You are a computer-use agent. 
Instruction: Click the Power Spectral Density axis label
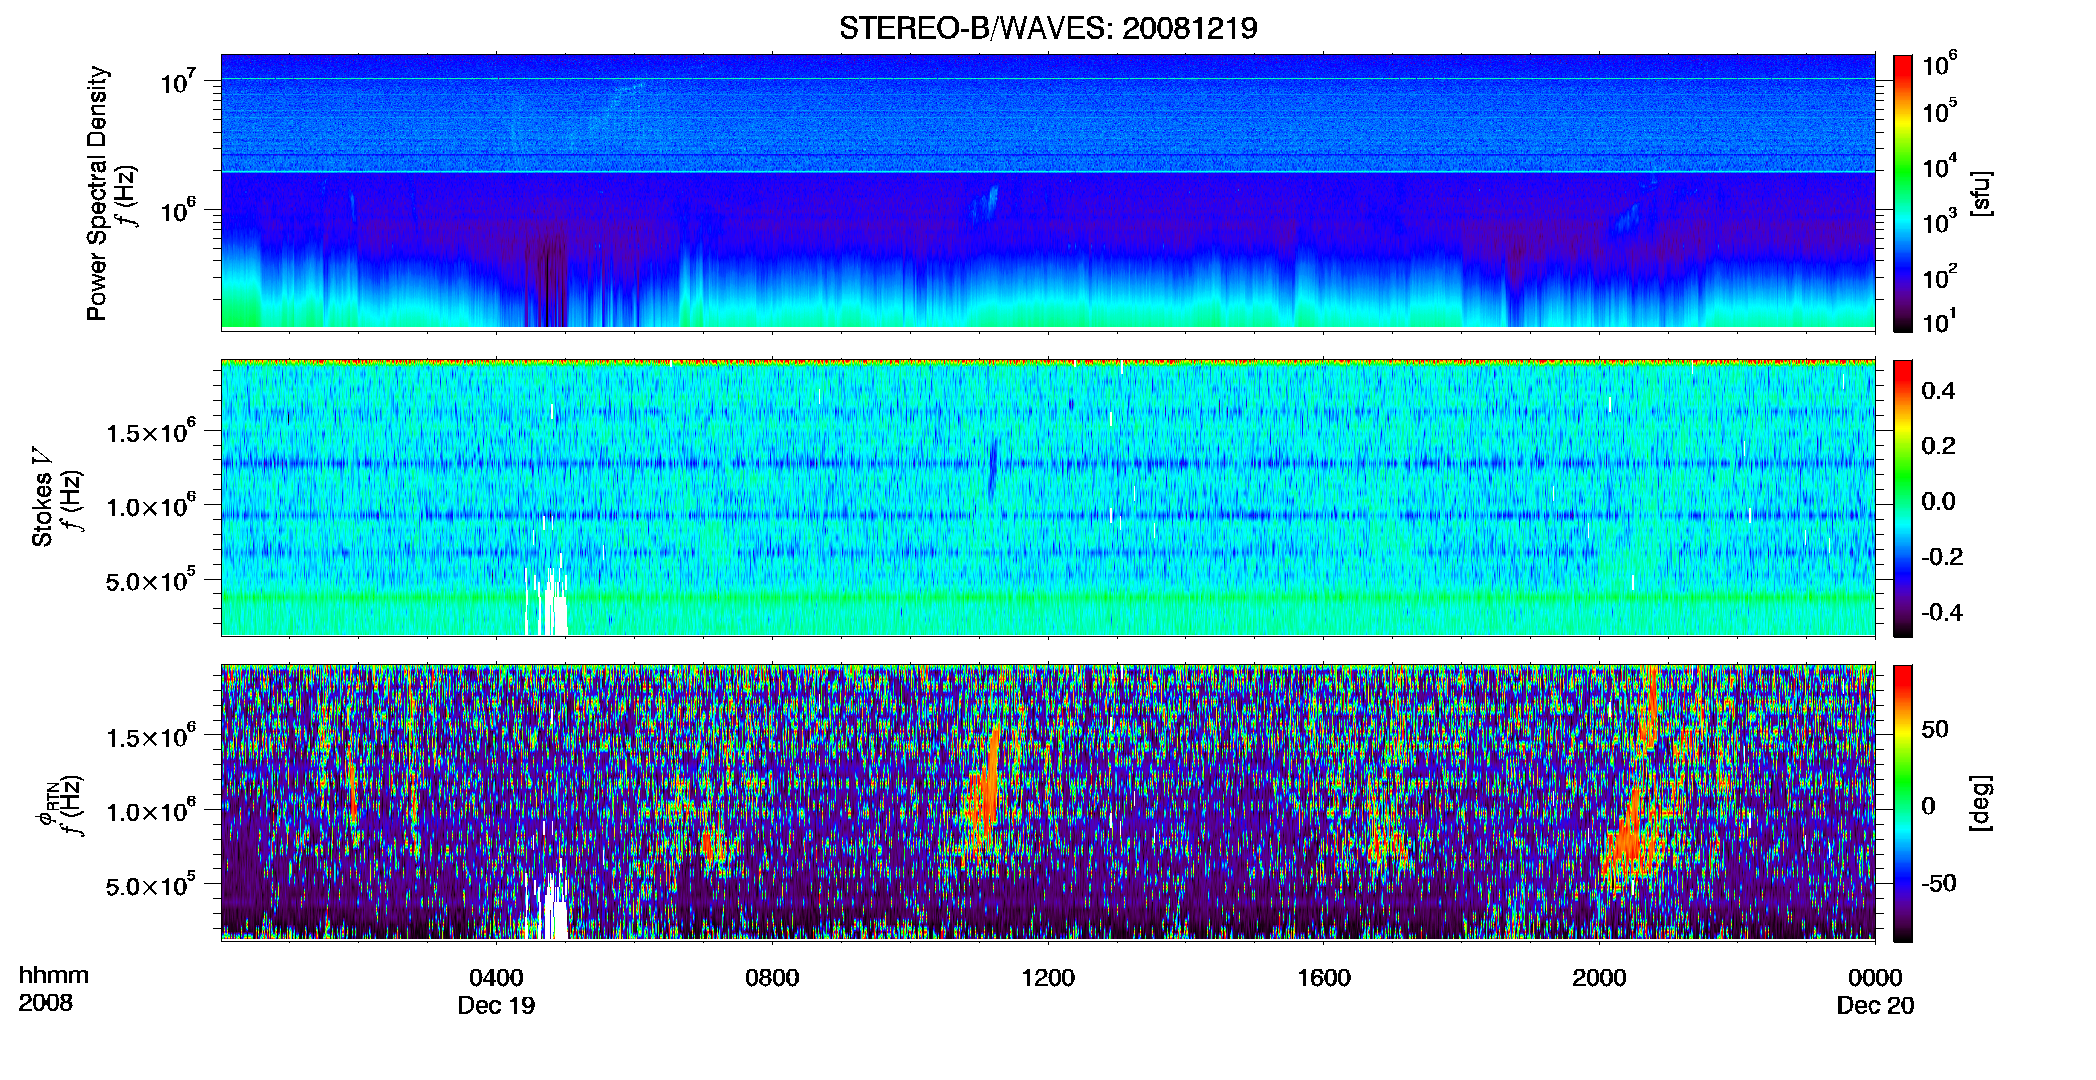click(x=97, y=193)
